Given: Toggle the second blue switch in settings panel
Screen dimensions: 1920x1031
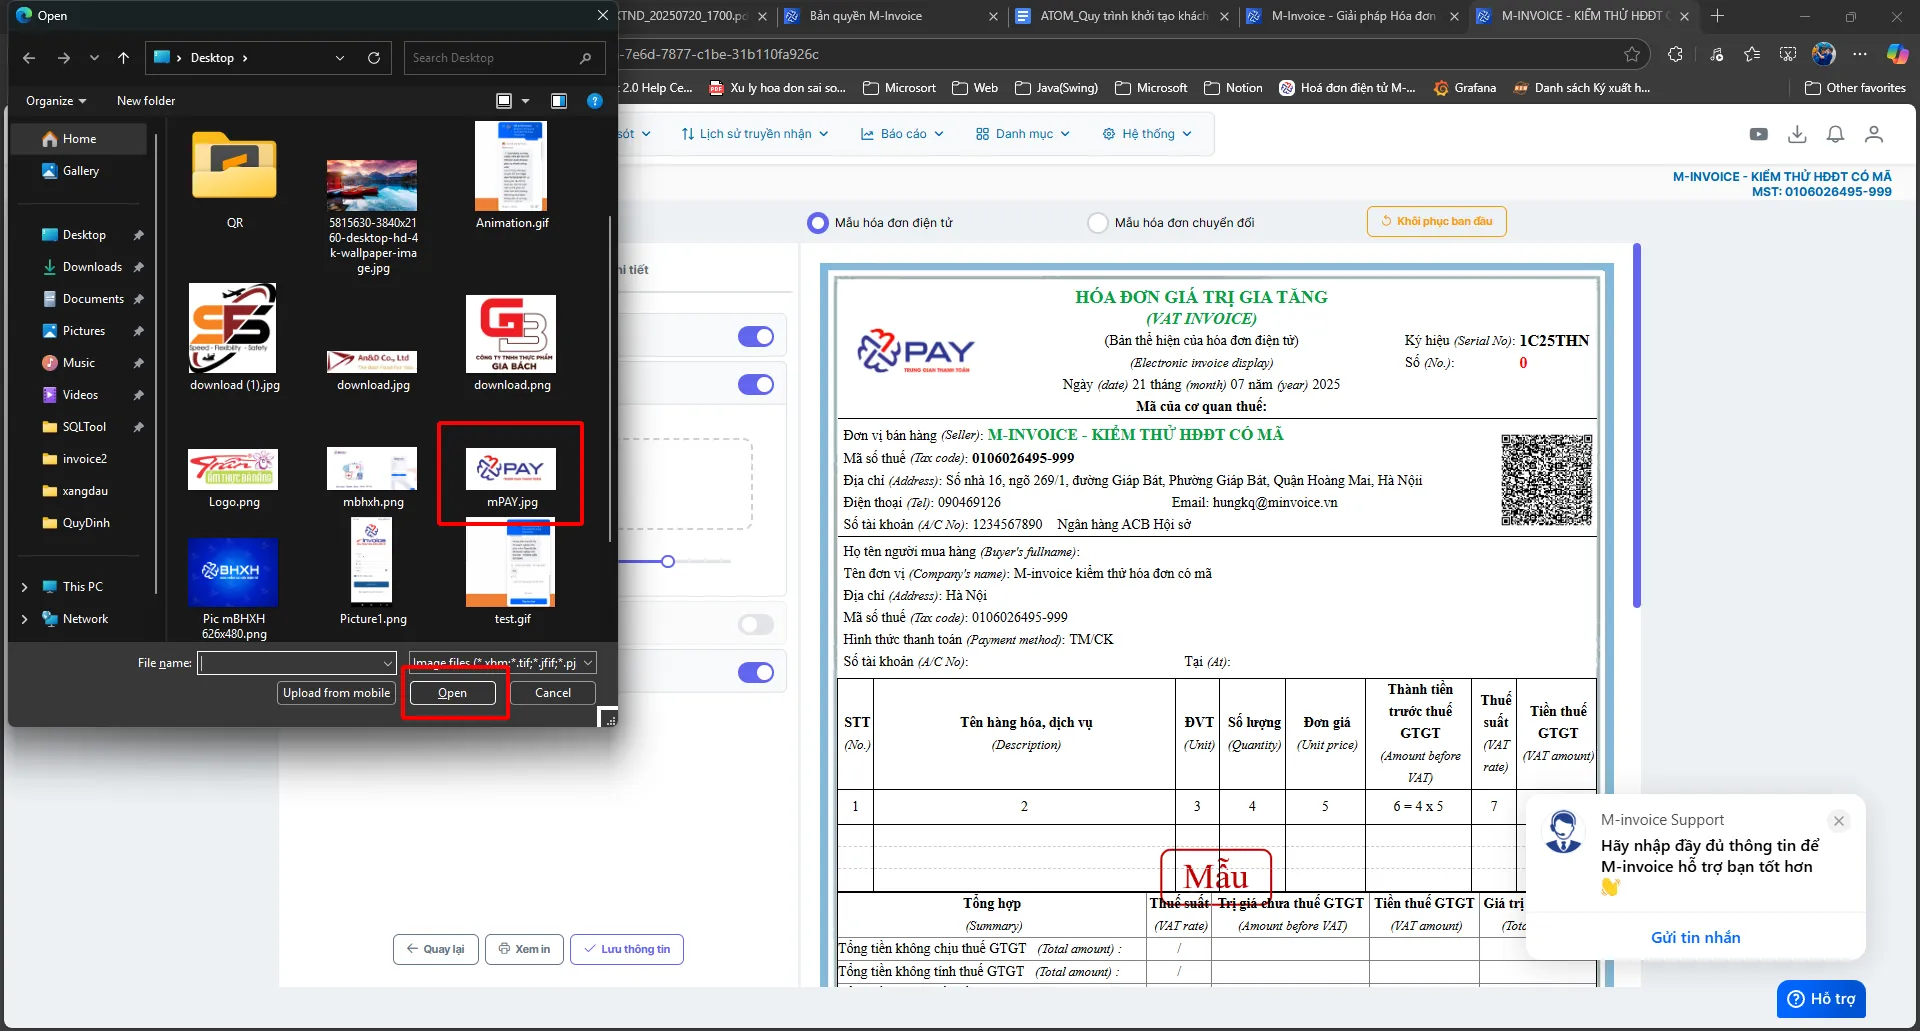Looking at the screenshot, I should click(756, 385).
